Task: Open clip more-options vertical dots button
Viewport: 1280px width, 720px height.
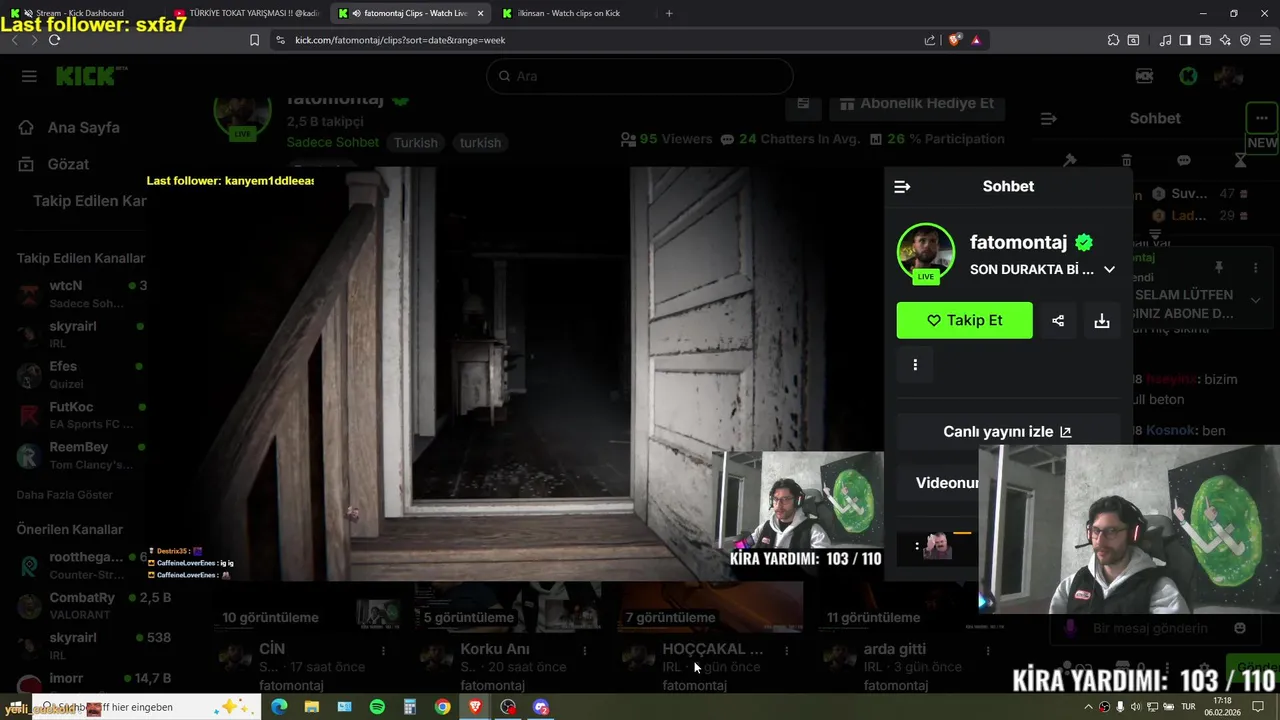Action: coord(915,365)
